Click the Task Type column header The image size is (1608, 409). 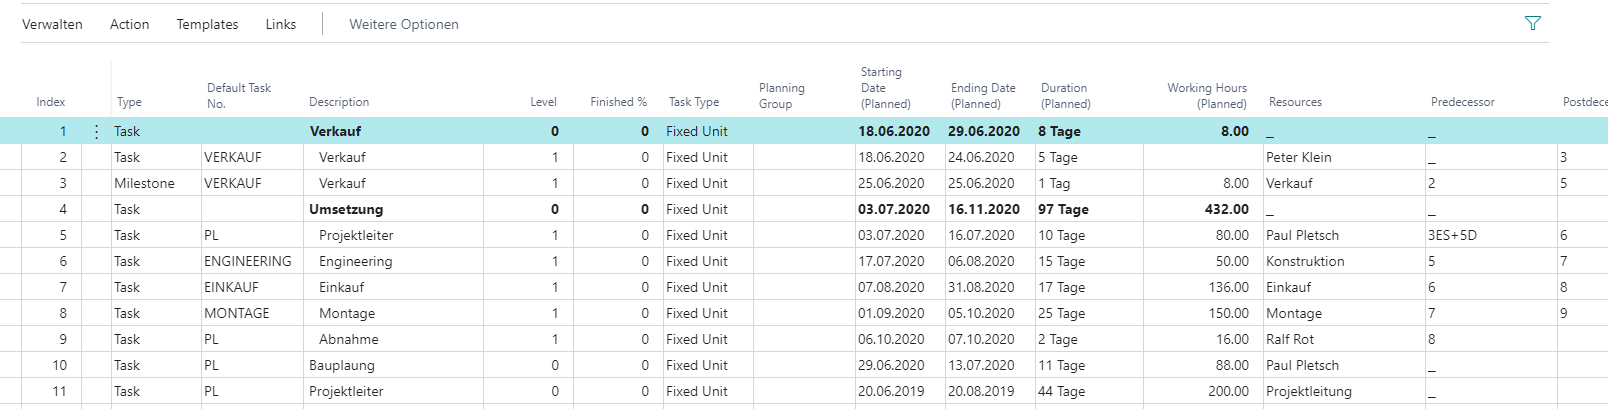694,102
